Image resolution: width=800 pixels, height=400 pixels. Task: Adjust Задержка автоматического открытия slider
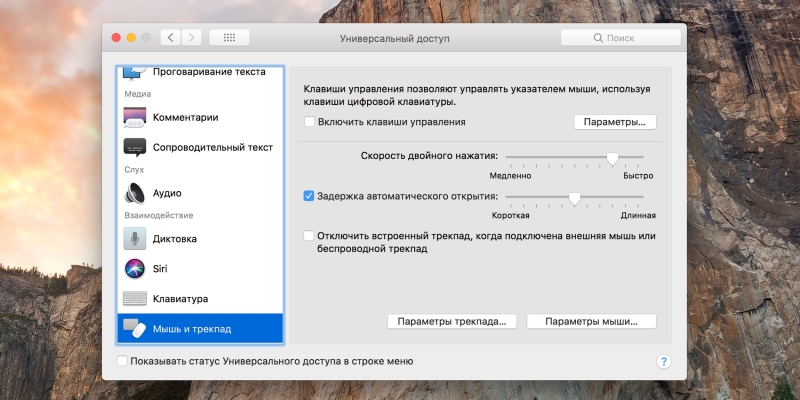(574, 198)
